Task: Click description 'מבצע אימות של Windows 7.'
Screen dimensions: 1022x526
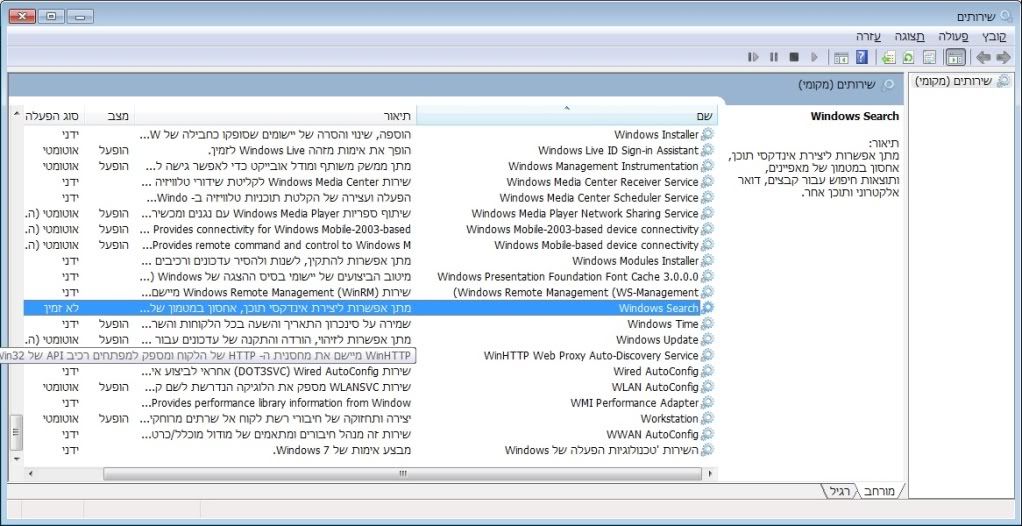Action: click(x=342, y=450)
